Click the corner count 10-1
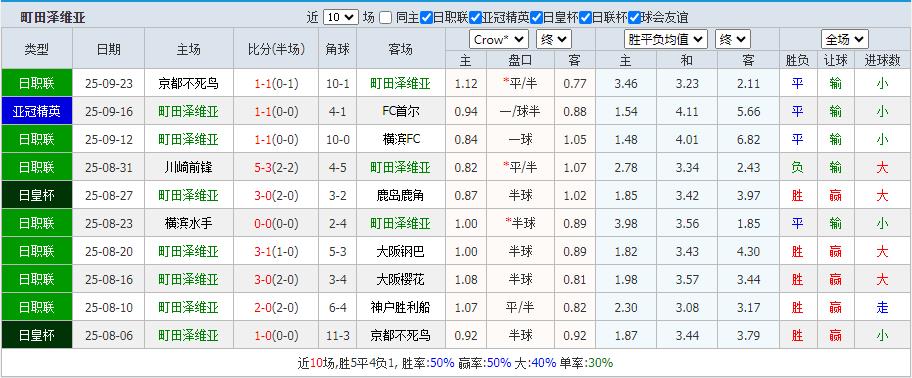Viewport: 912px width, 378px height. point(337,83)
